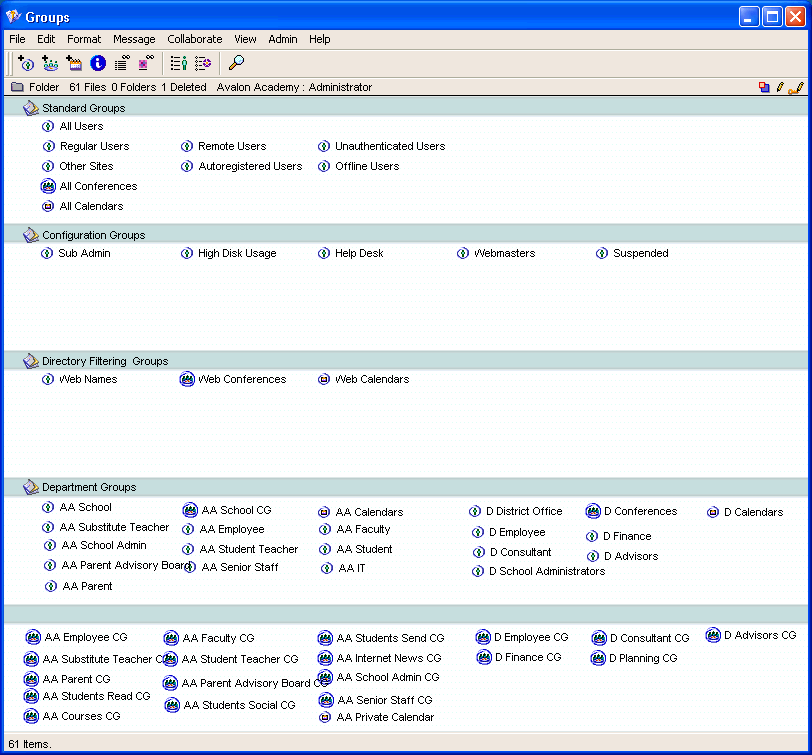Viewport: 812px width, 755px height.
Task: Select the D School Administrators group
Action: [546, 572]
